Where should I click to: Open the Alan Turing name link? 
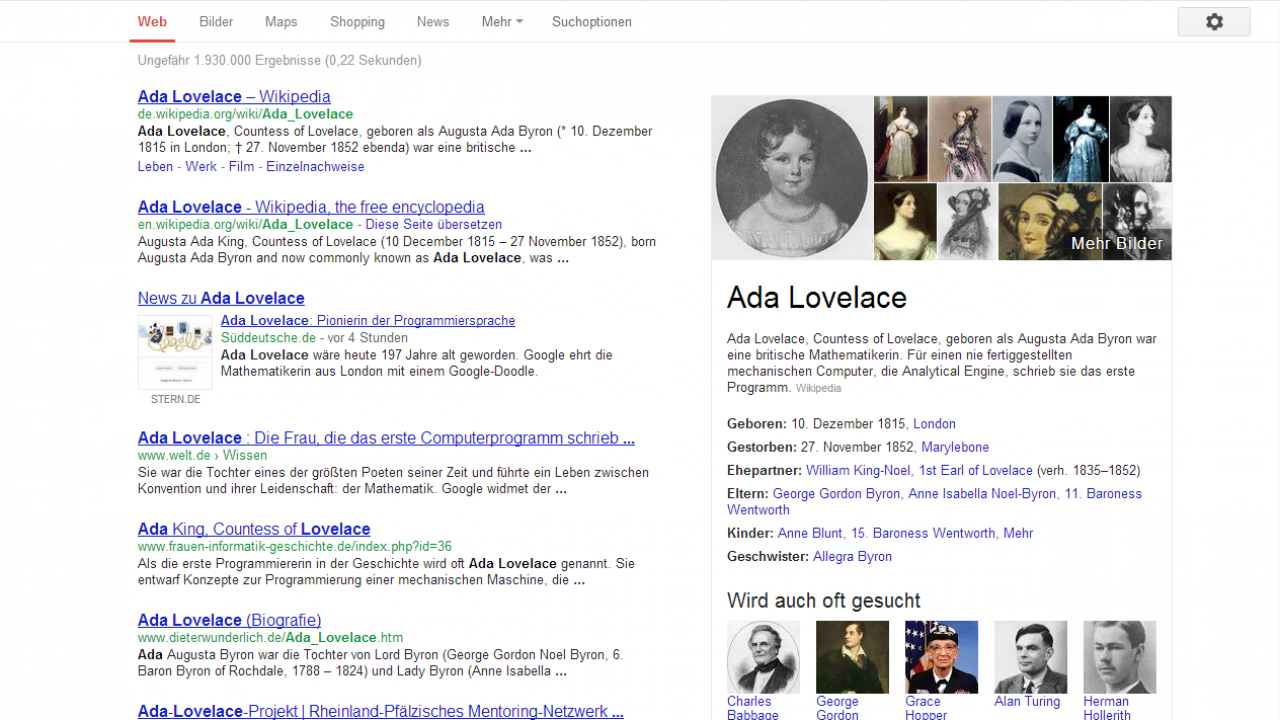(1027, 702)
